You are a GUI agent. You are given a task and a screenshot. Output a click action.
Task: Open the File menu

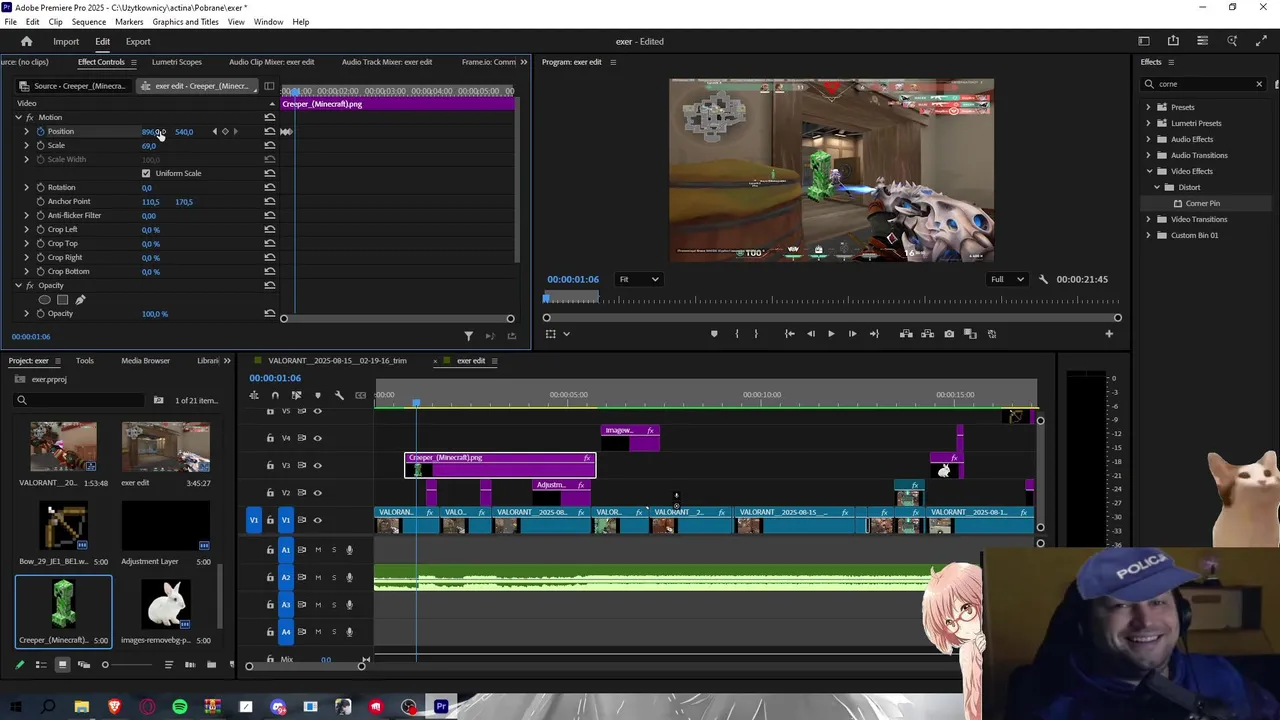10,22
